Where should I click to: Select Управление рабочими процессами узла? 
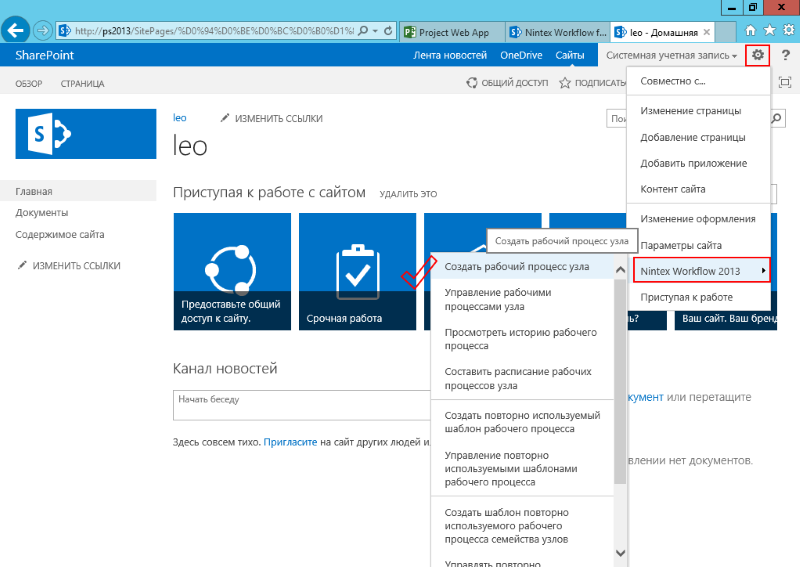[522, 299]
